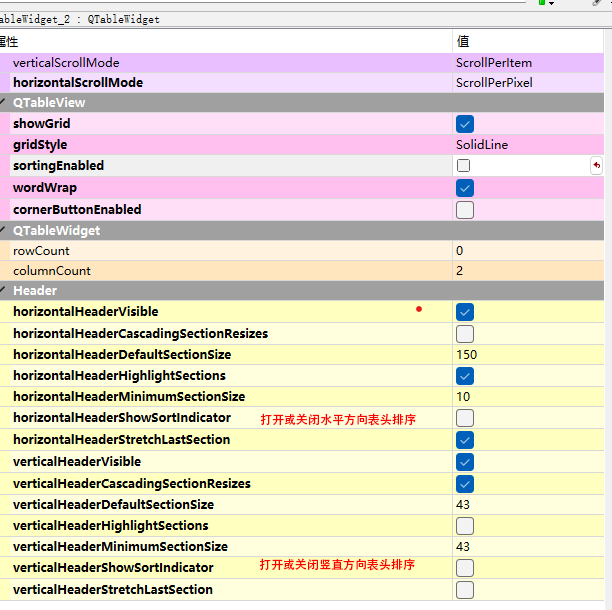Select the cornerButtonEnabled property name

point(77,210)
